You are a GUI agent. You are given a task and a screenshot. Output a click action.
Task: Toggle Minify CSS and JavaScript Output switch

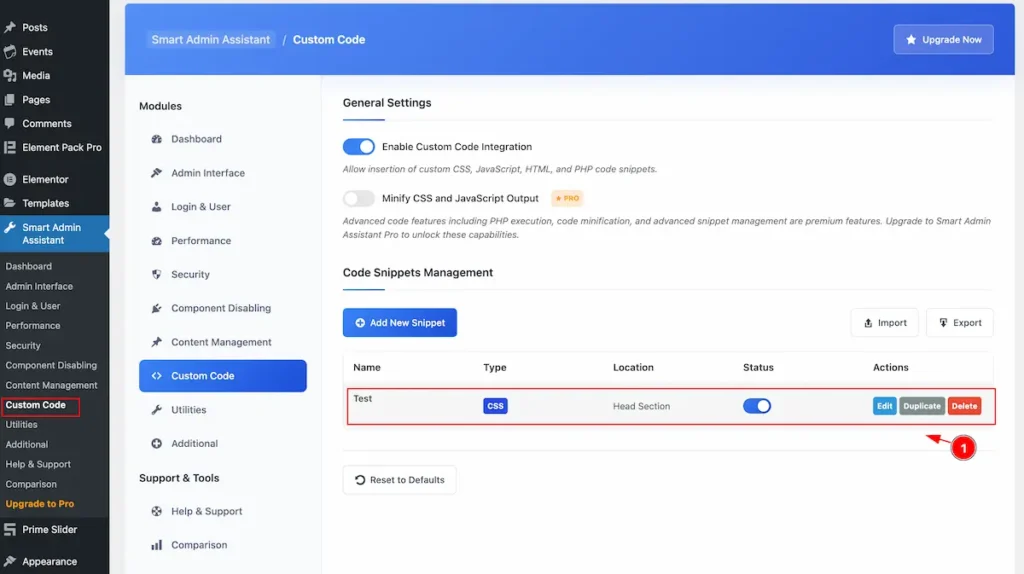[359, 198]
